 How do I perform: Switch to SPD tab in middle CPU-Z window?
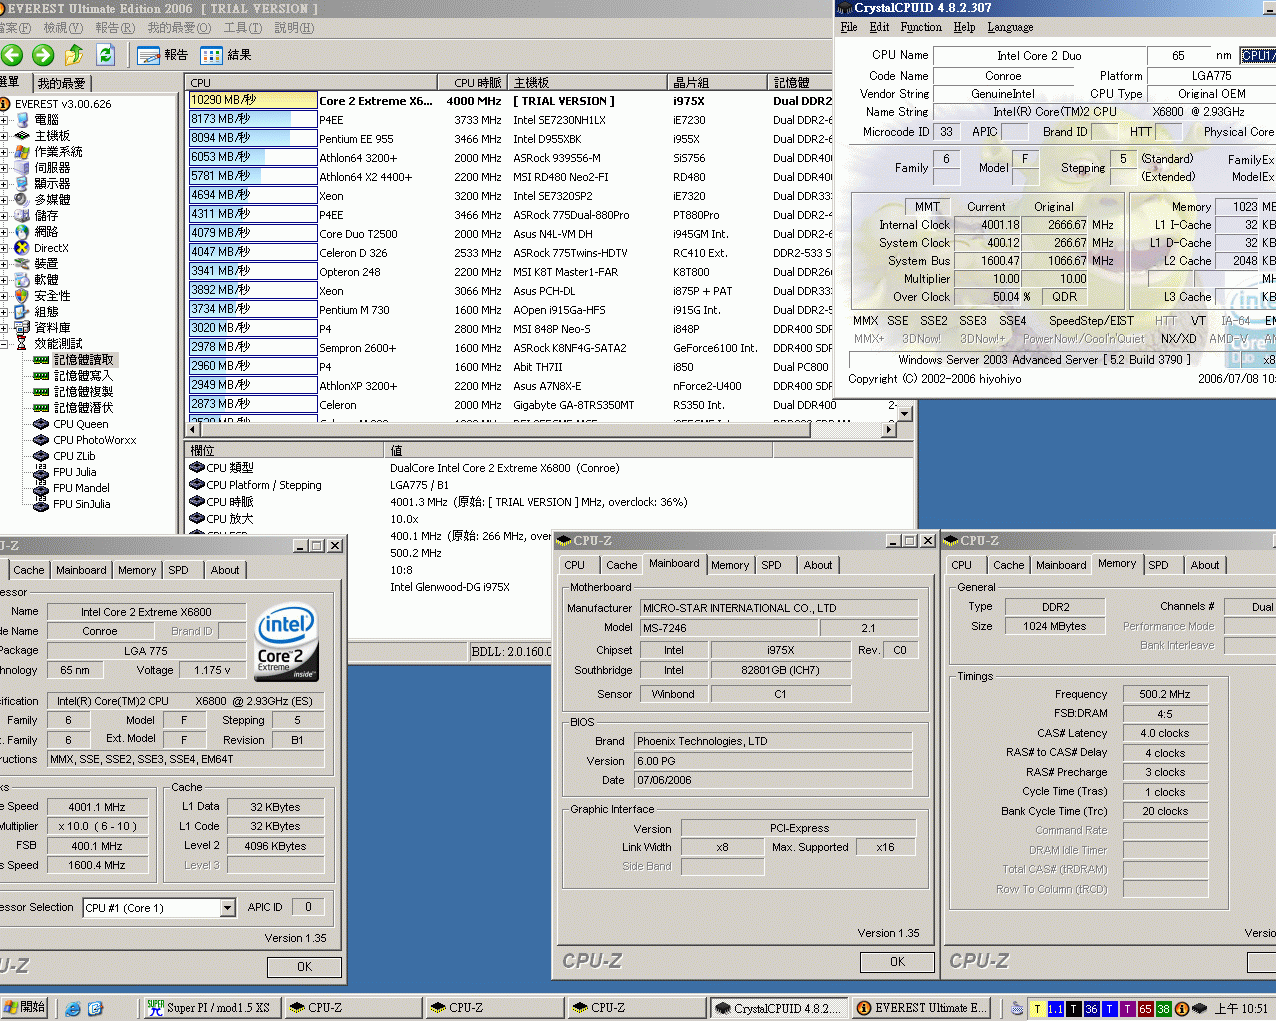[771, 565]
